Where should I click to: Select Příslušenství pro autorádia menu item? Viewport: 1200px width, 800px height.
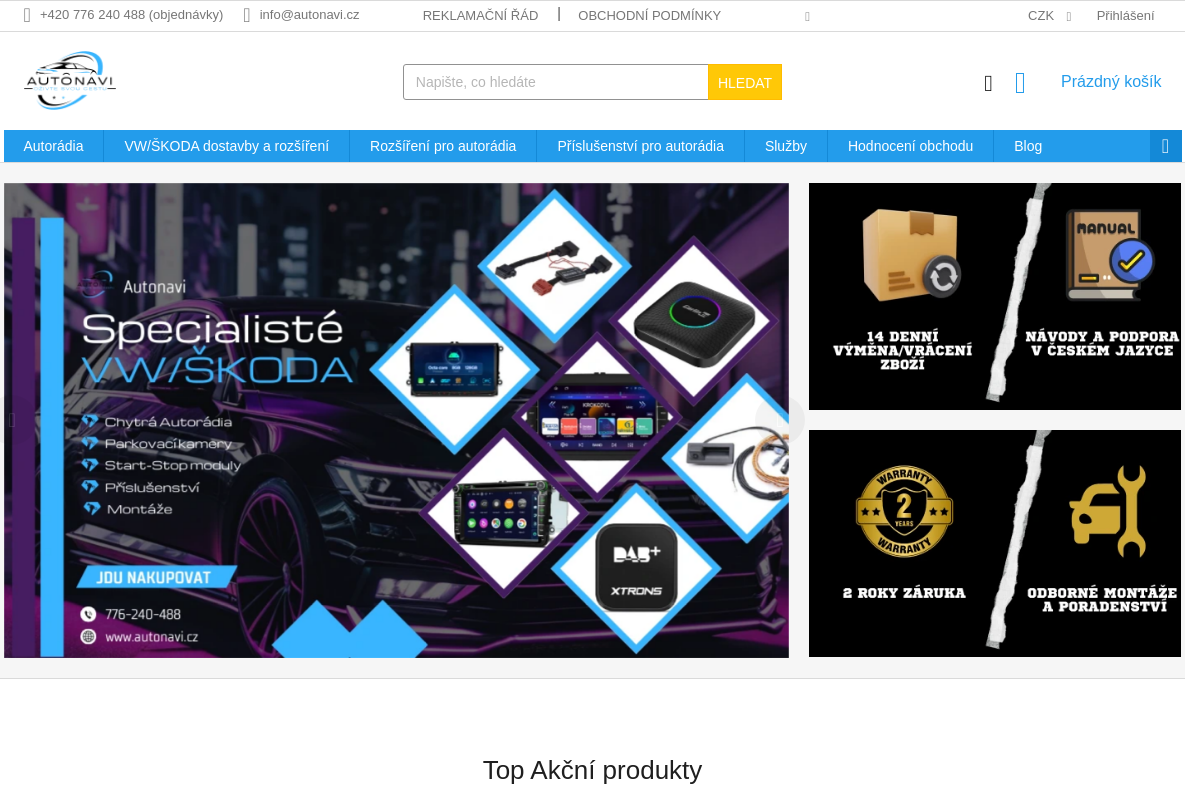point(640,146)
